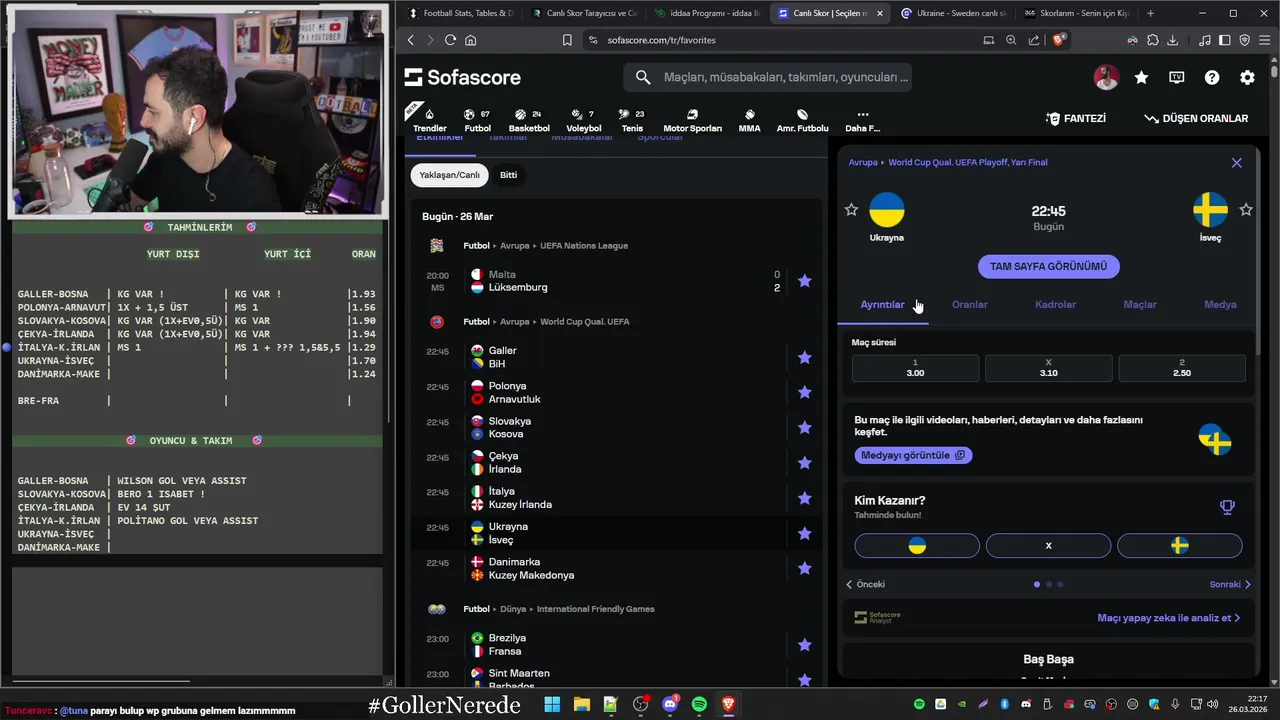The width and height of the screenshot is (1280, 720).
Task: Open Sofascore settings gear
Action: pyautogui.click(x=1247, y=77)
